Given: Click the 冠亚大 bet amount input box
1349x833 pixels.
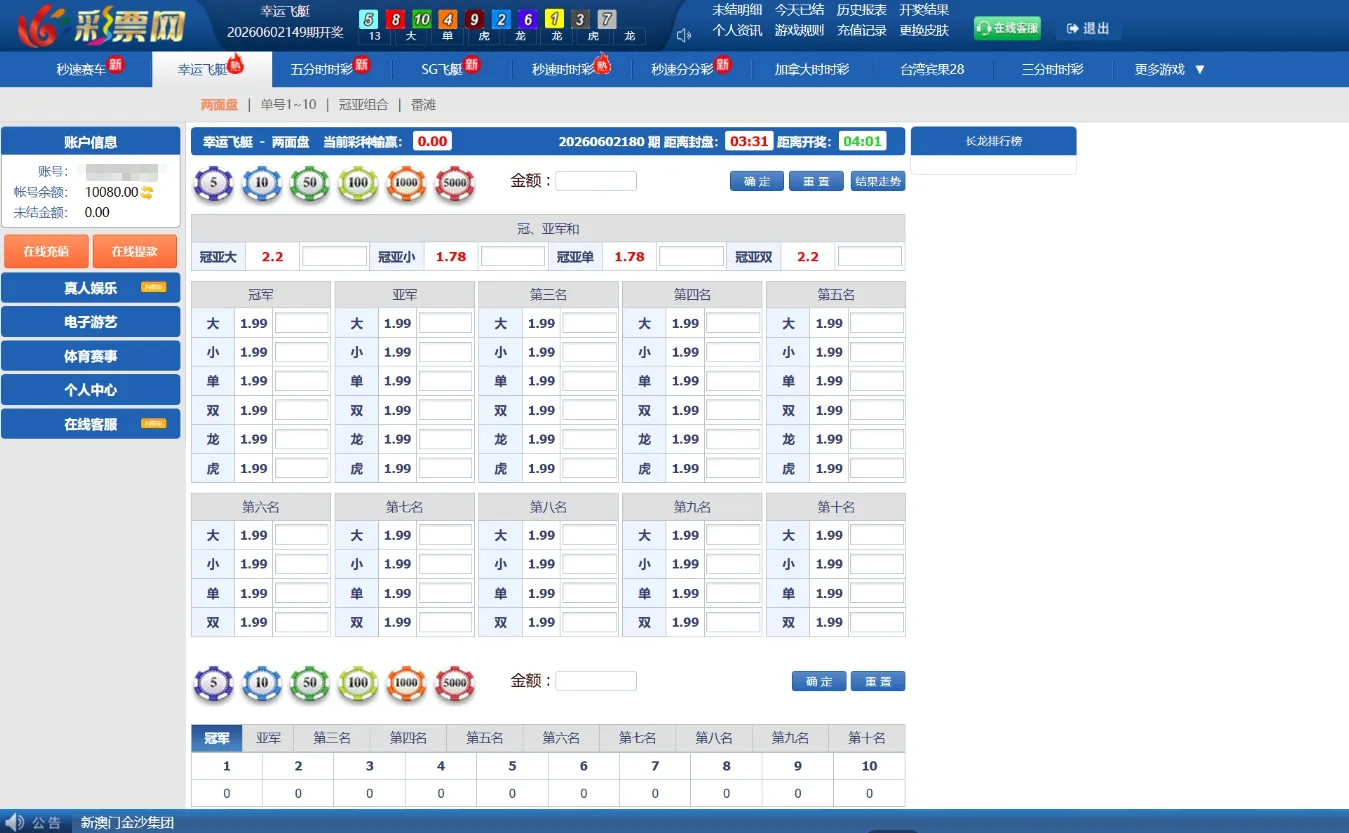Looking at the screenshot, I should tap(335, 257).
